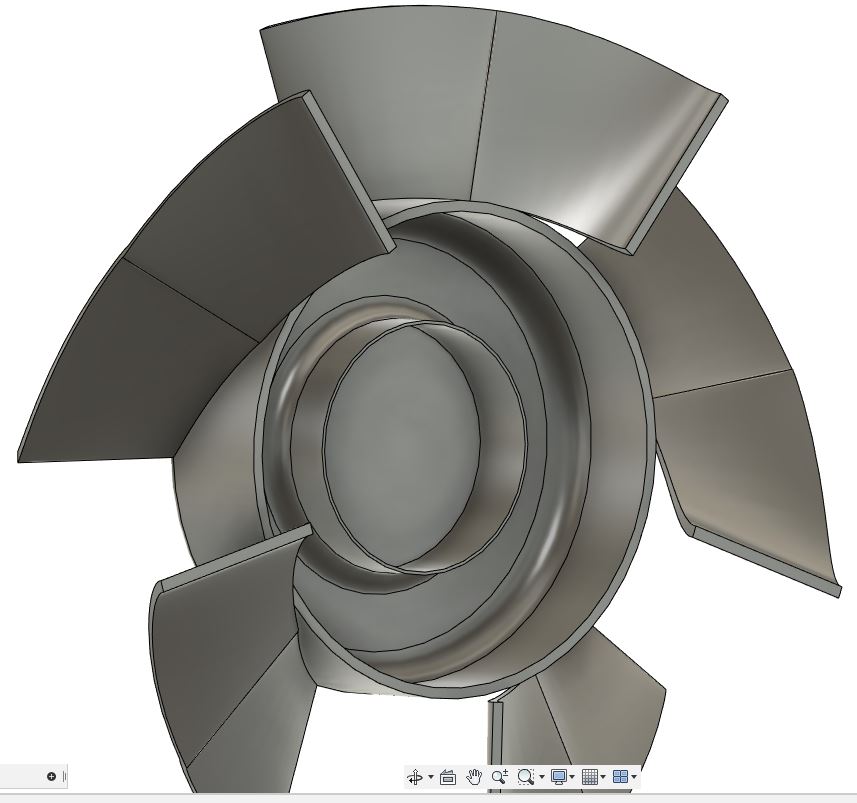This screenshot has height=803, width=857.
Task: Open the Display Settings monitor icon
Action: [x=559, y=777]
